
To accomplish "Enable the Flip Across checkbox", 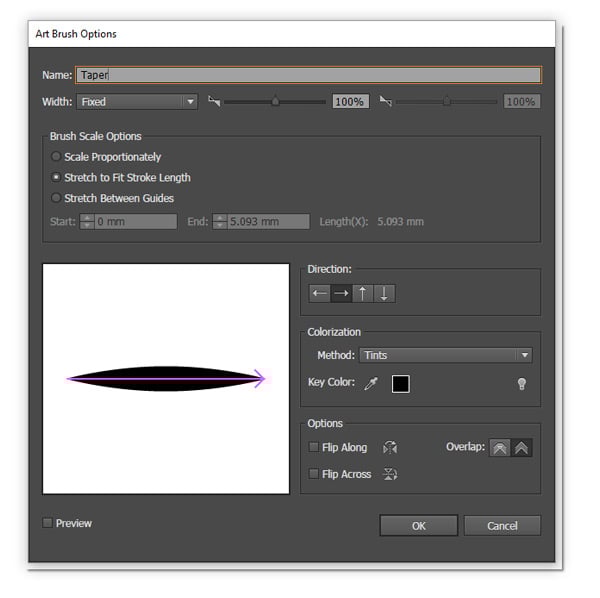I will coord(313,474).
